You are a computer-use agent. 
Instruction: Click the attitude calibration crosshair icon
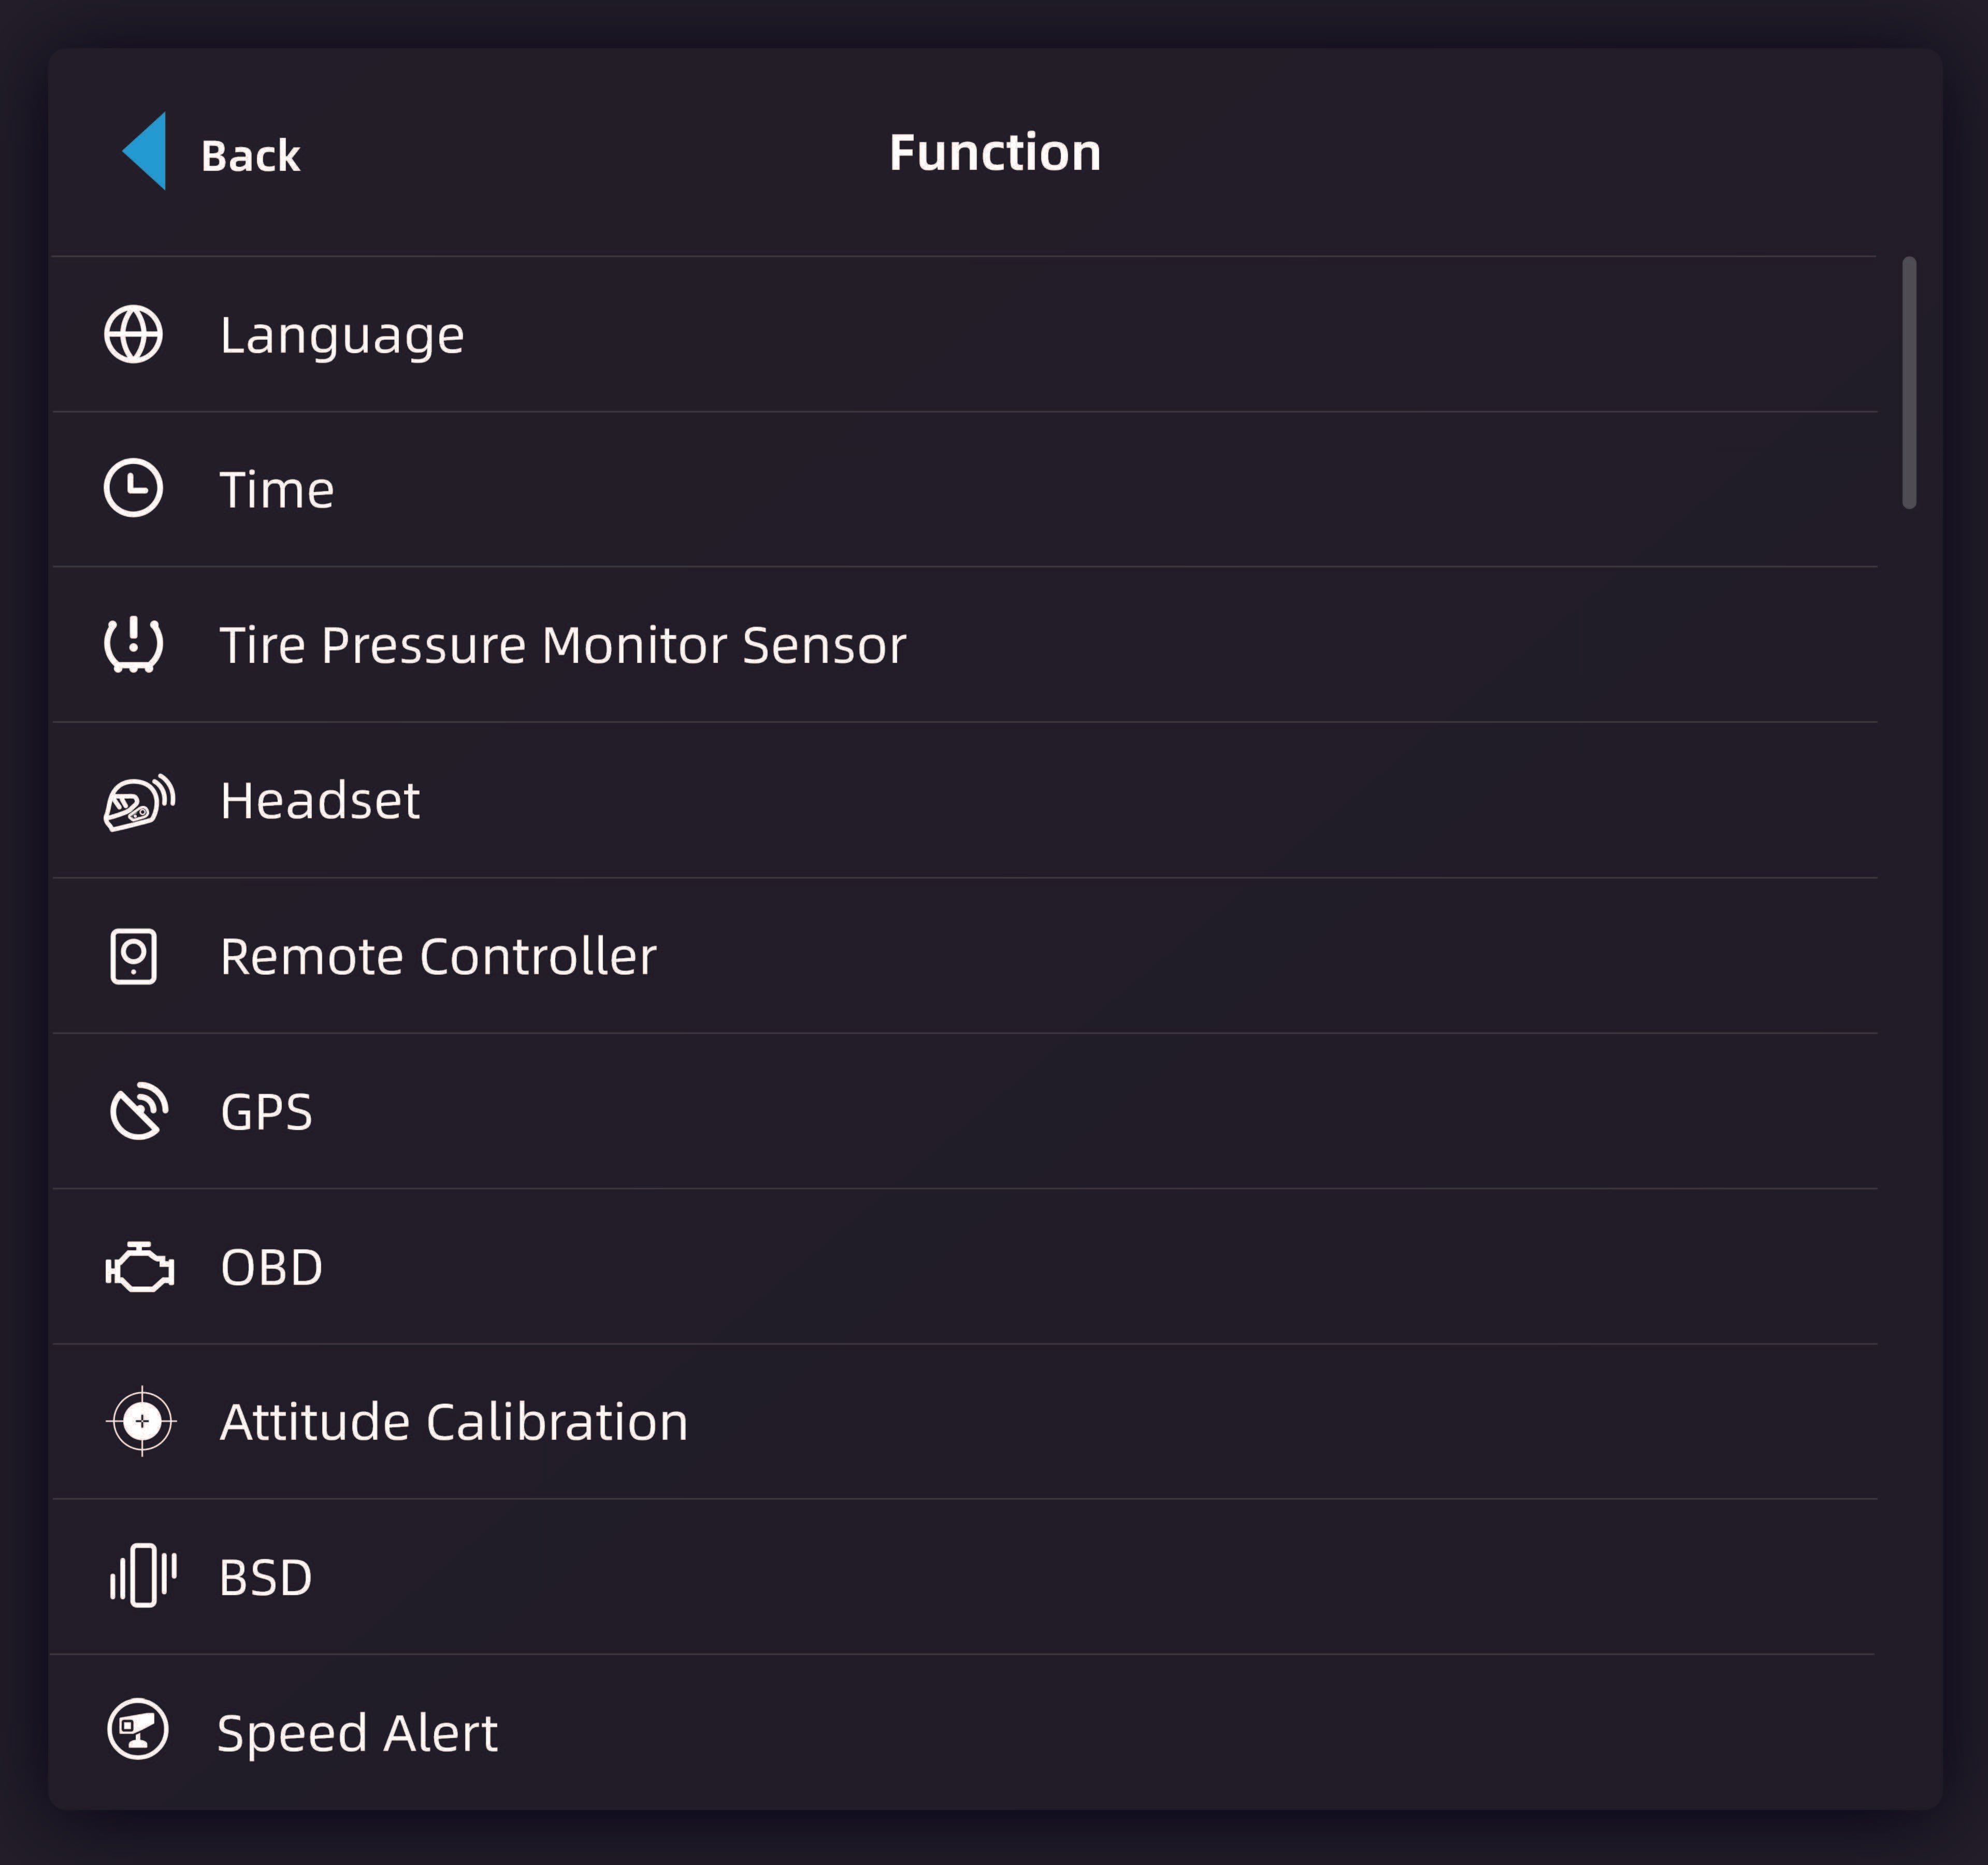[142, 1421]
